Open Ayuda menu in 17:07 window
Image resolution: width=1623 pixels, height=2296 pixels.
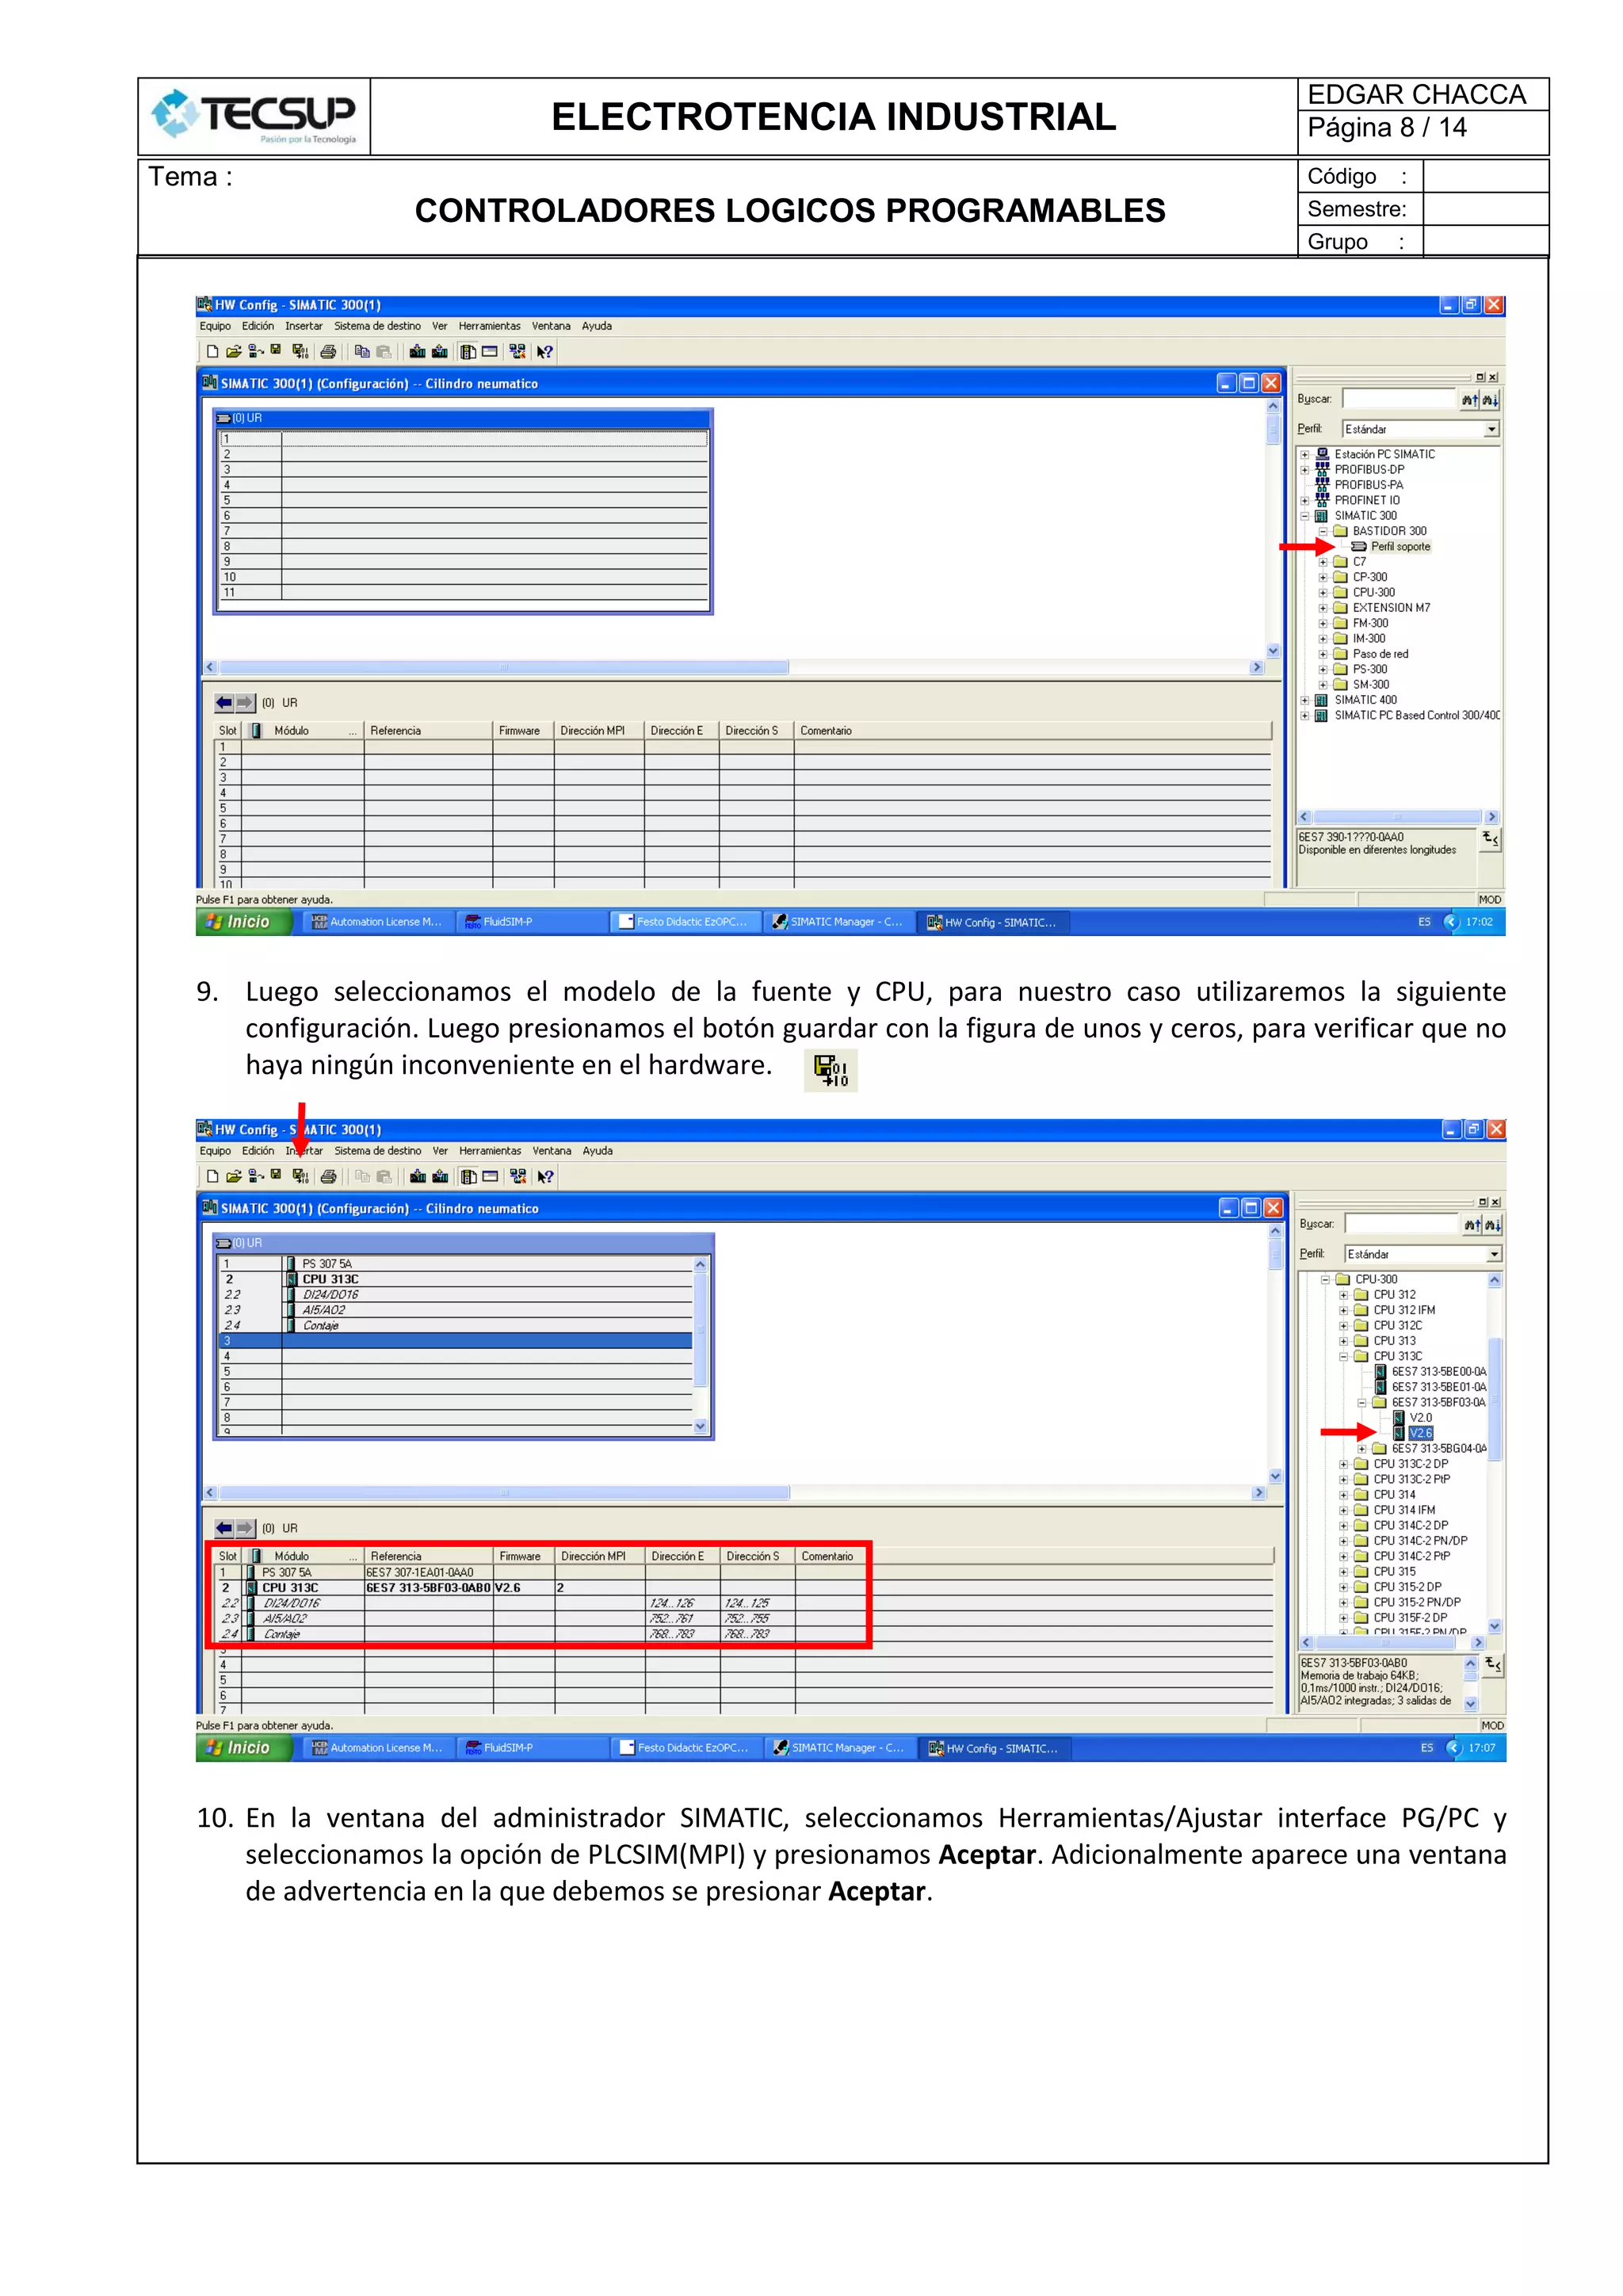coord(598,1151)
